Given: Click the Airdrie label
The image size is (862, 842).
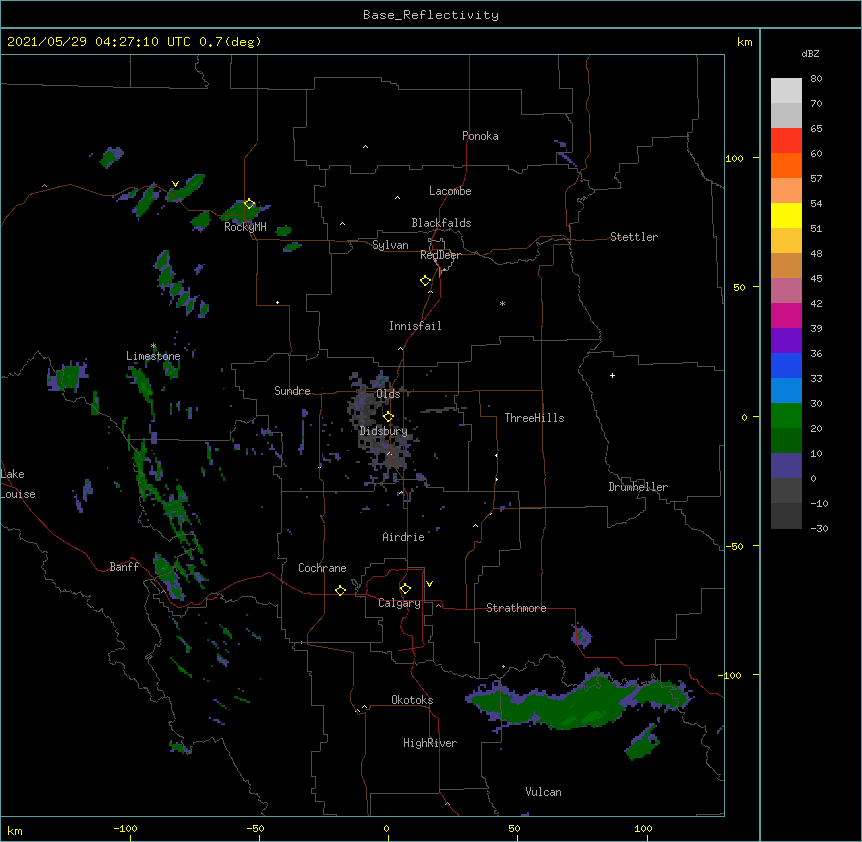Looking at the screenshot, I should pos(404,537).
